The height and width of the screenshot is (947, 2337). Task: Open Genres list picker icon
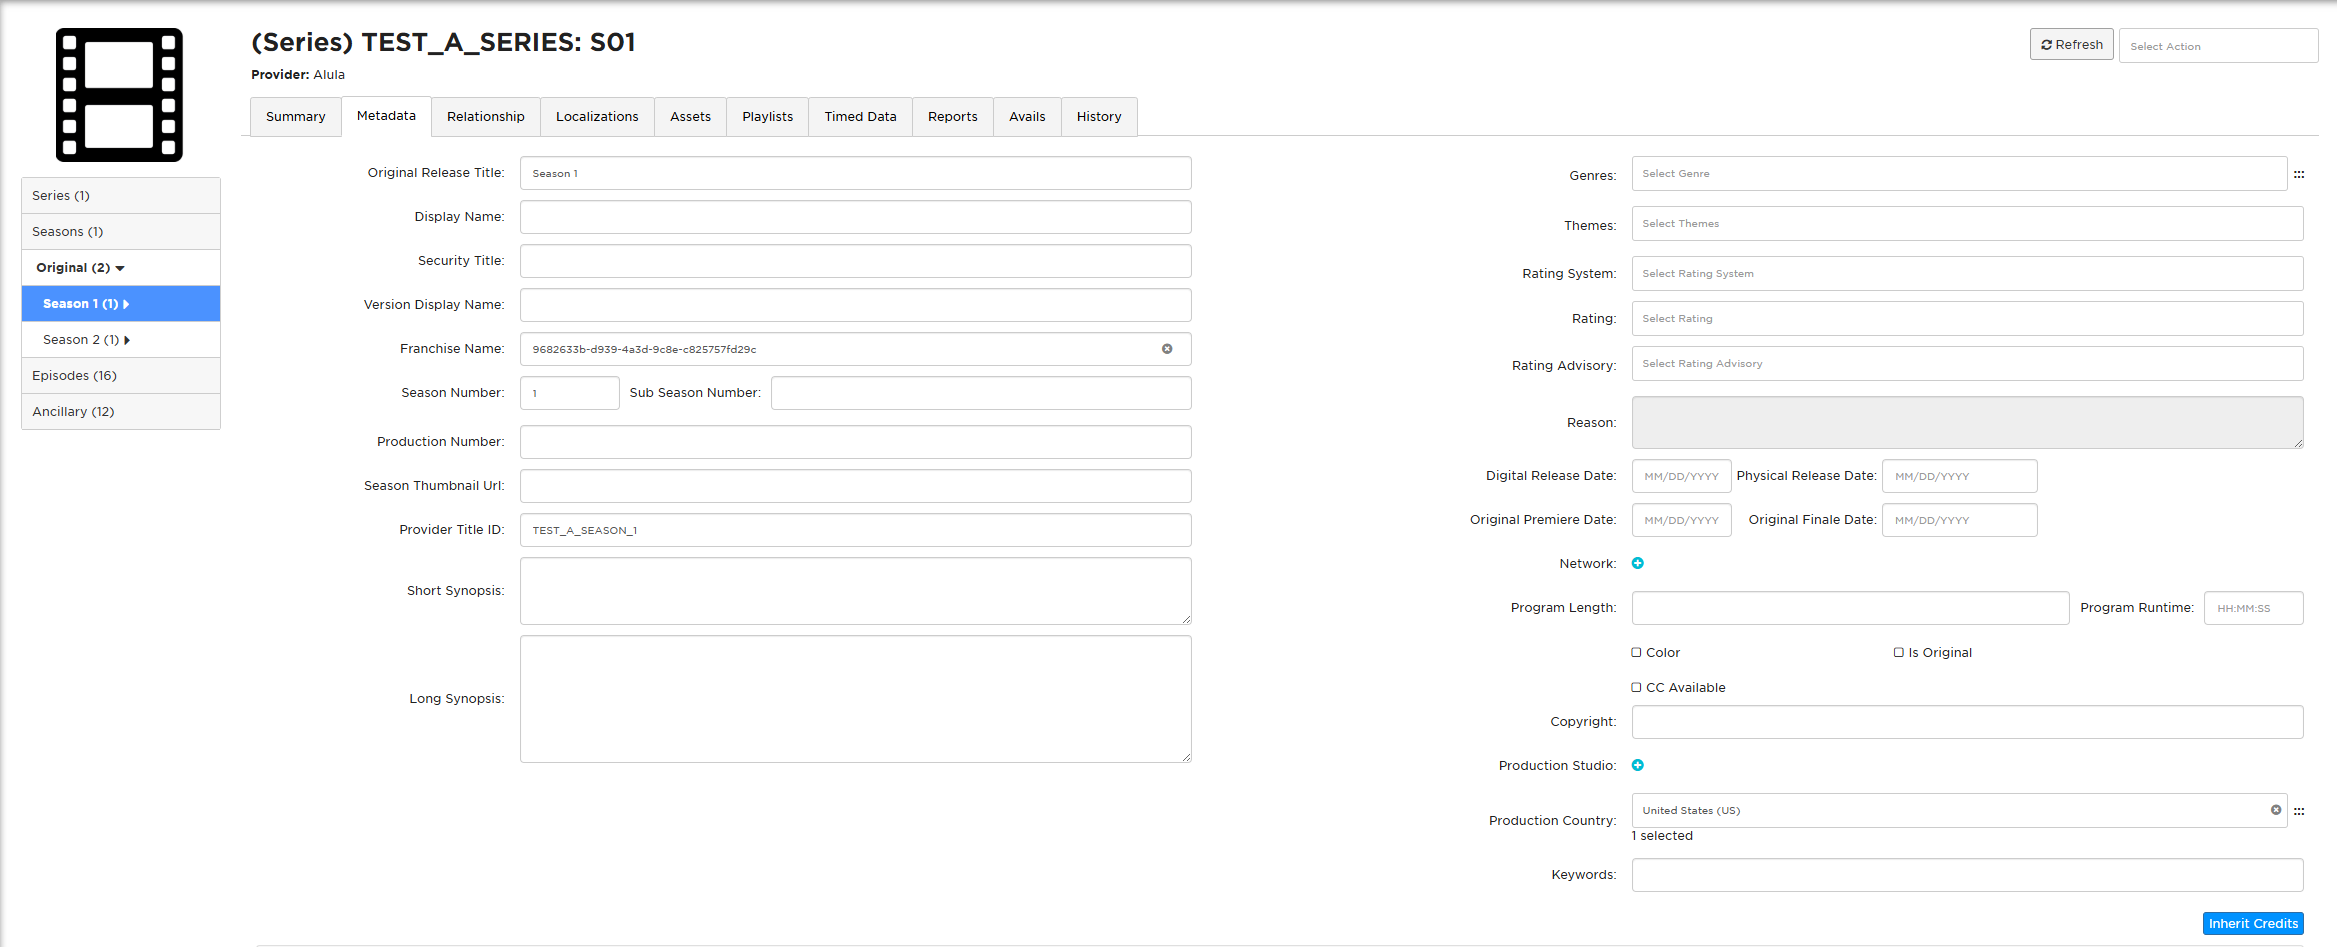pos(2299,175)
